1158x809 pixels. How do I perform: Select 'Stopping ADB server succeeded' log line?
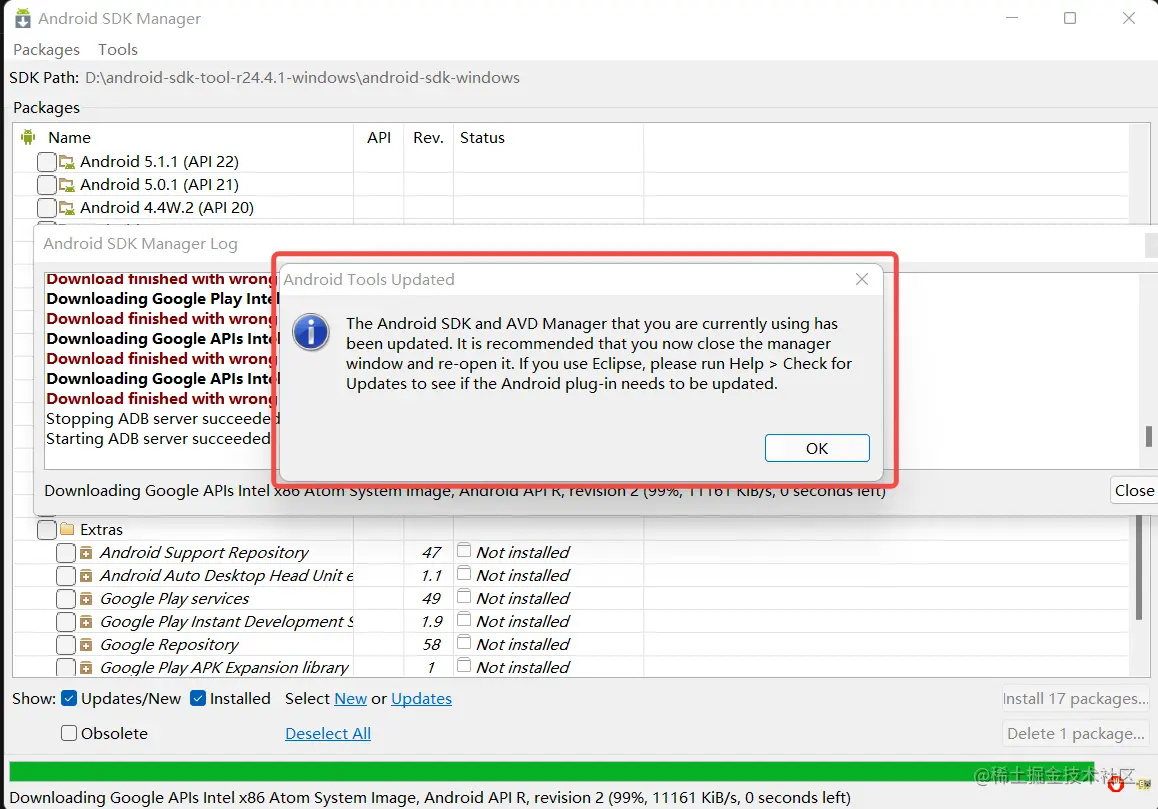click(162, 419)
